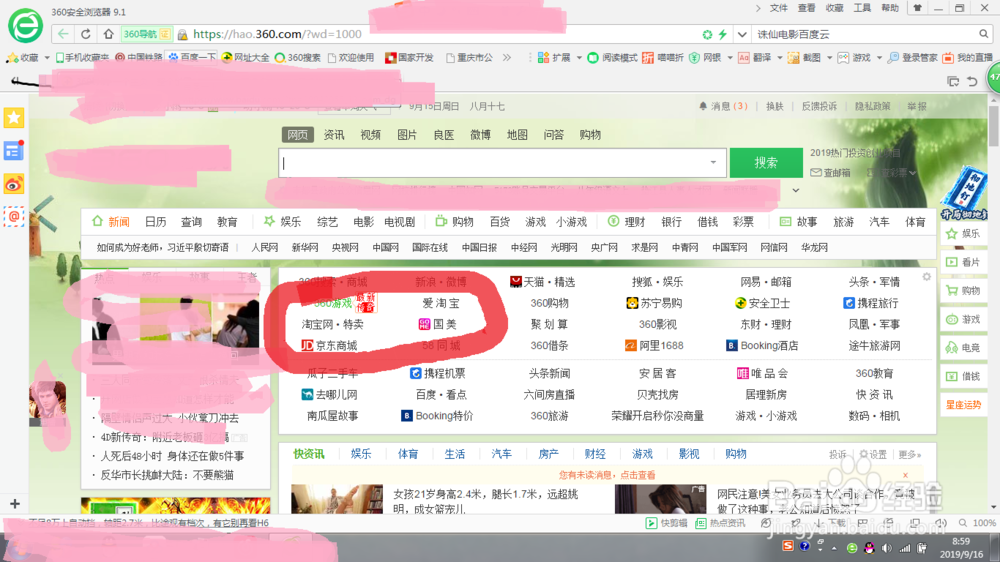Click the green 搜索 button
Screen dimensions: 1000x562
pos(766,163)
